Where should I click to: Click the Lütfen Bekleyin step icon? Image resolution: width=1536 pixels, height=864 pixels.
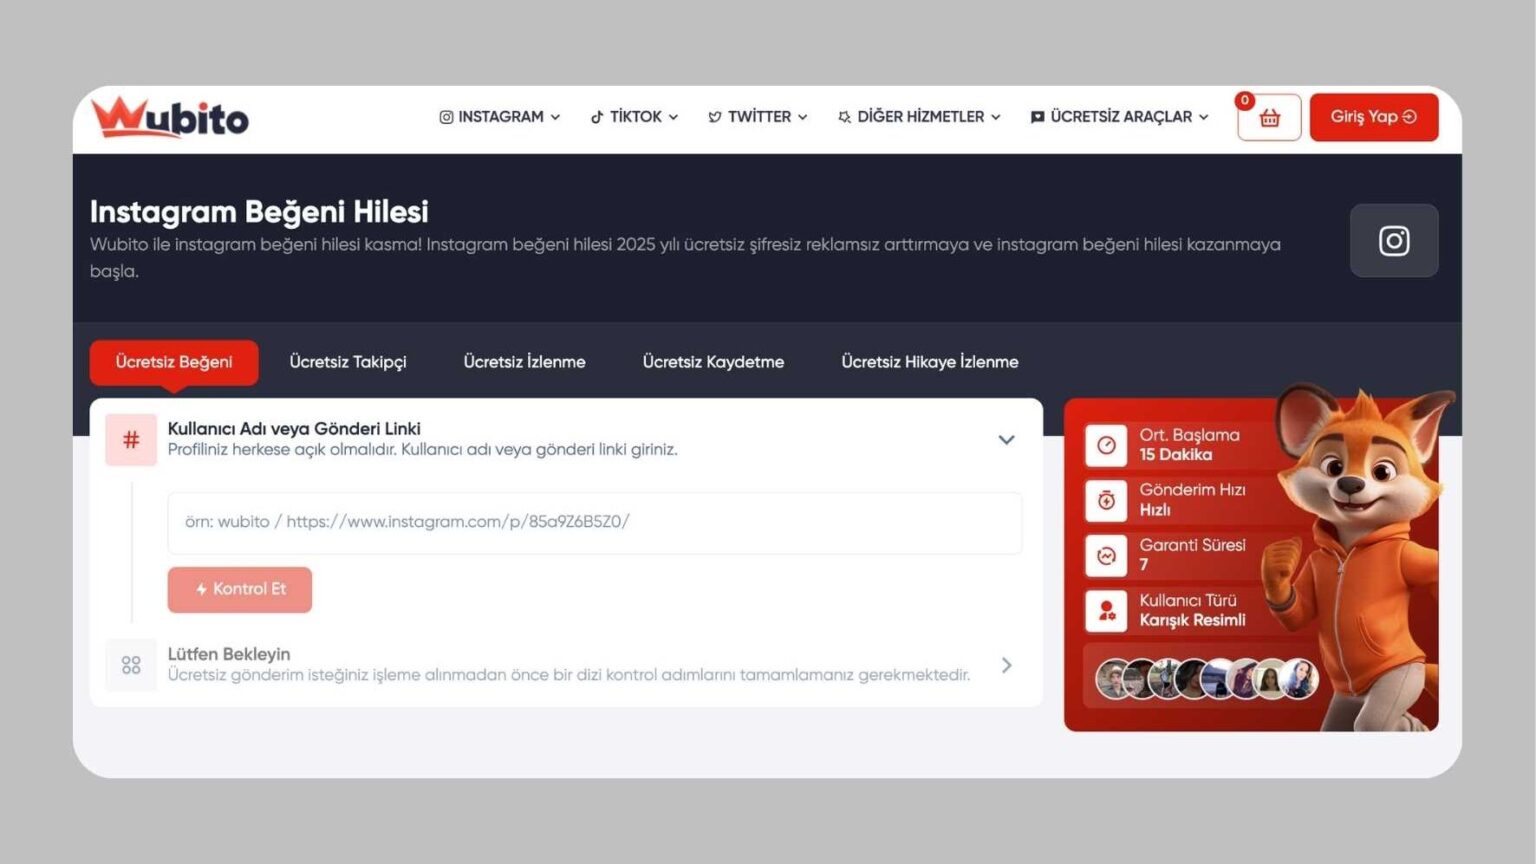[x=130, y=664]
